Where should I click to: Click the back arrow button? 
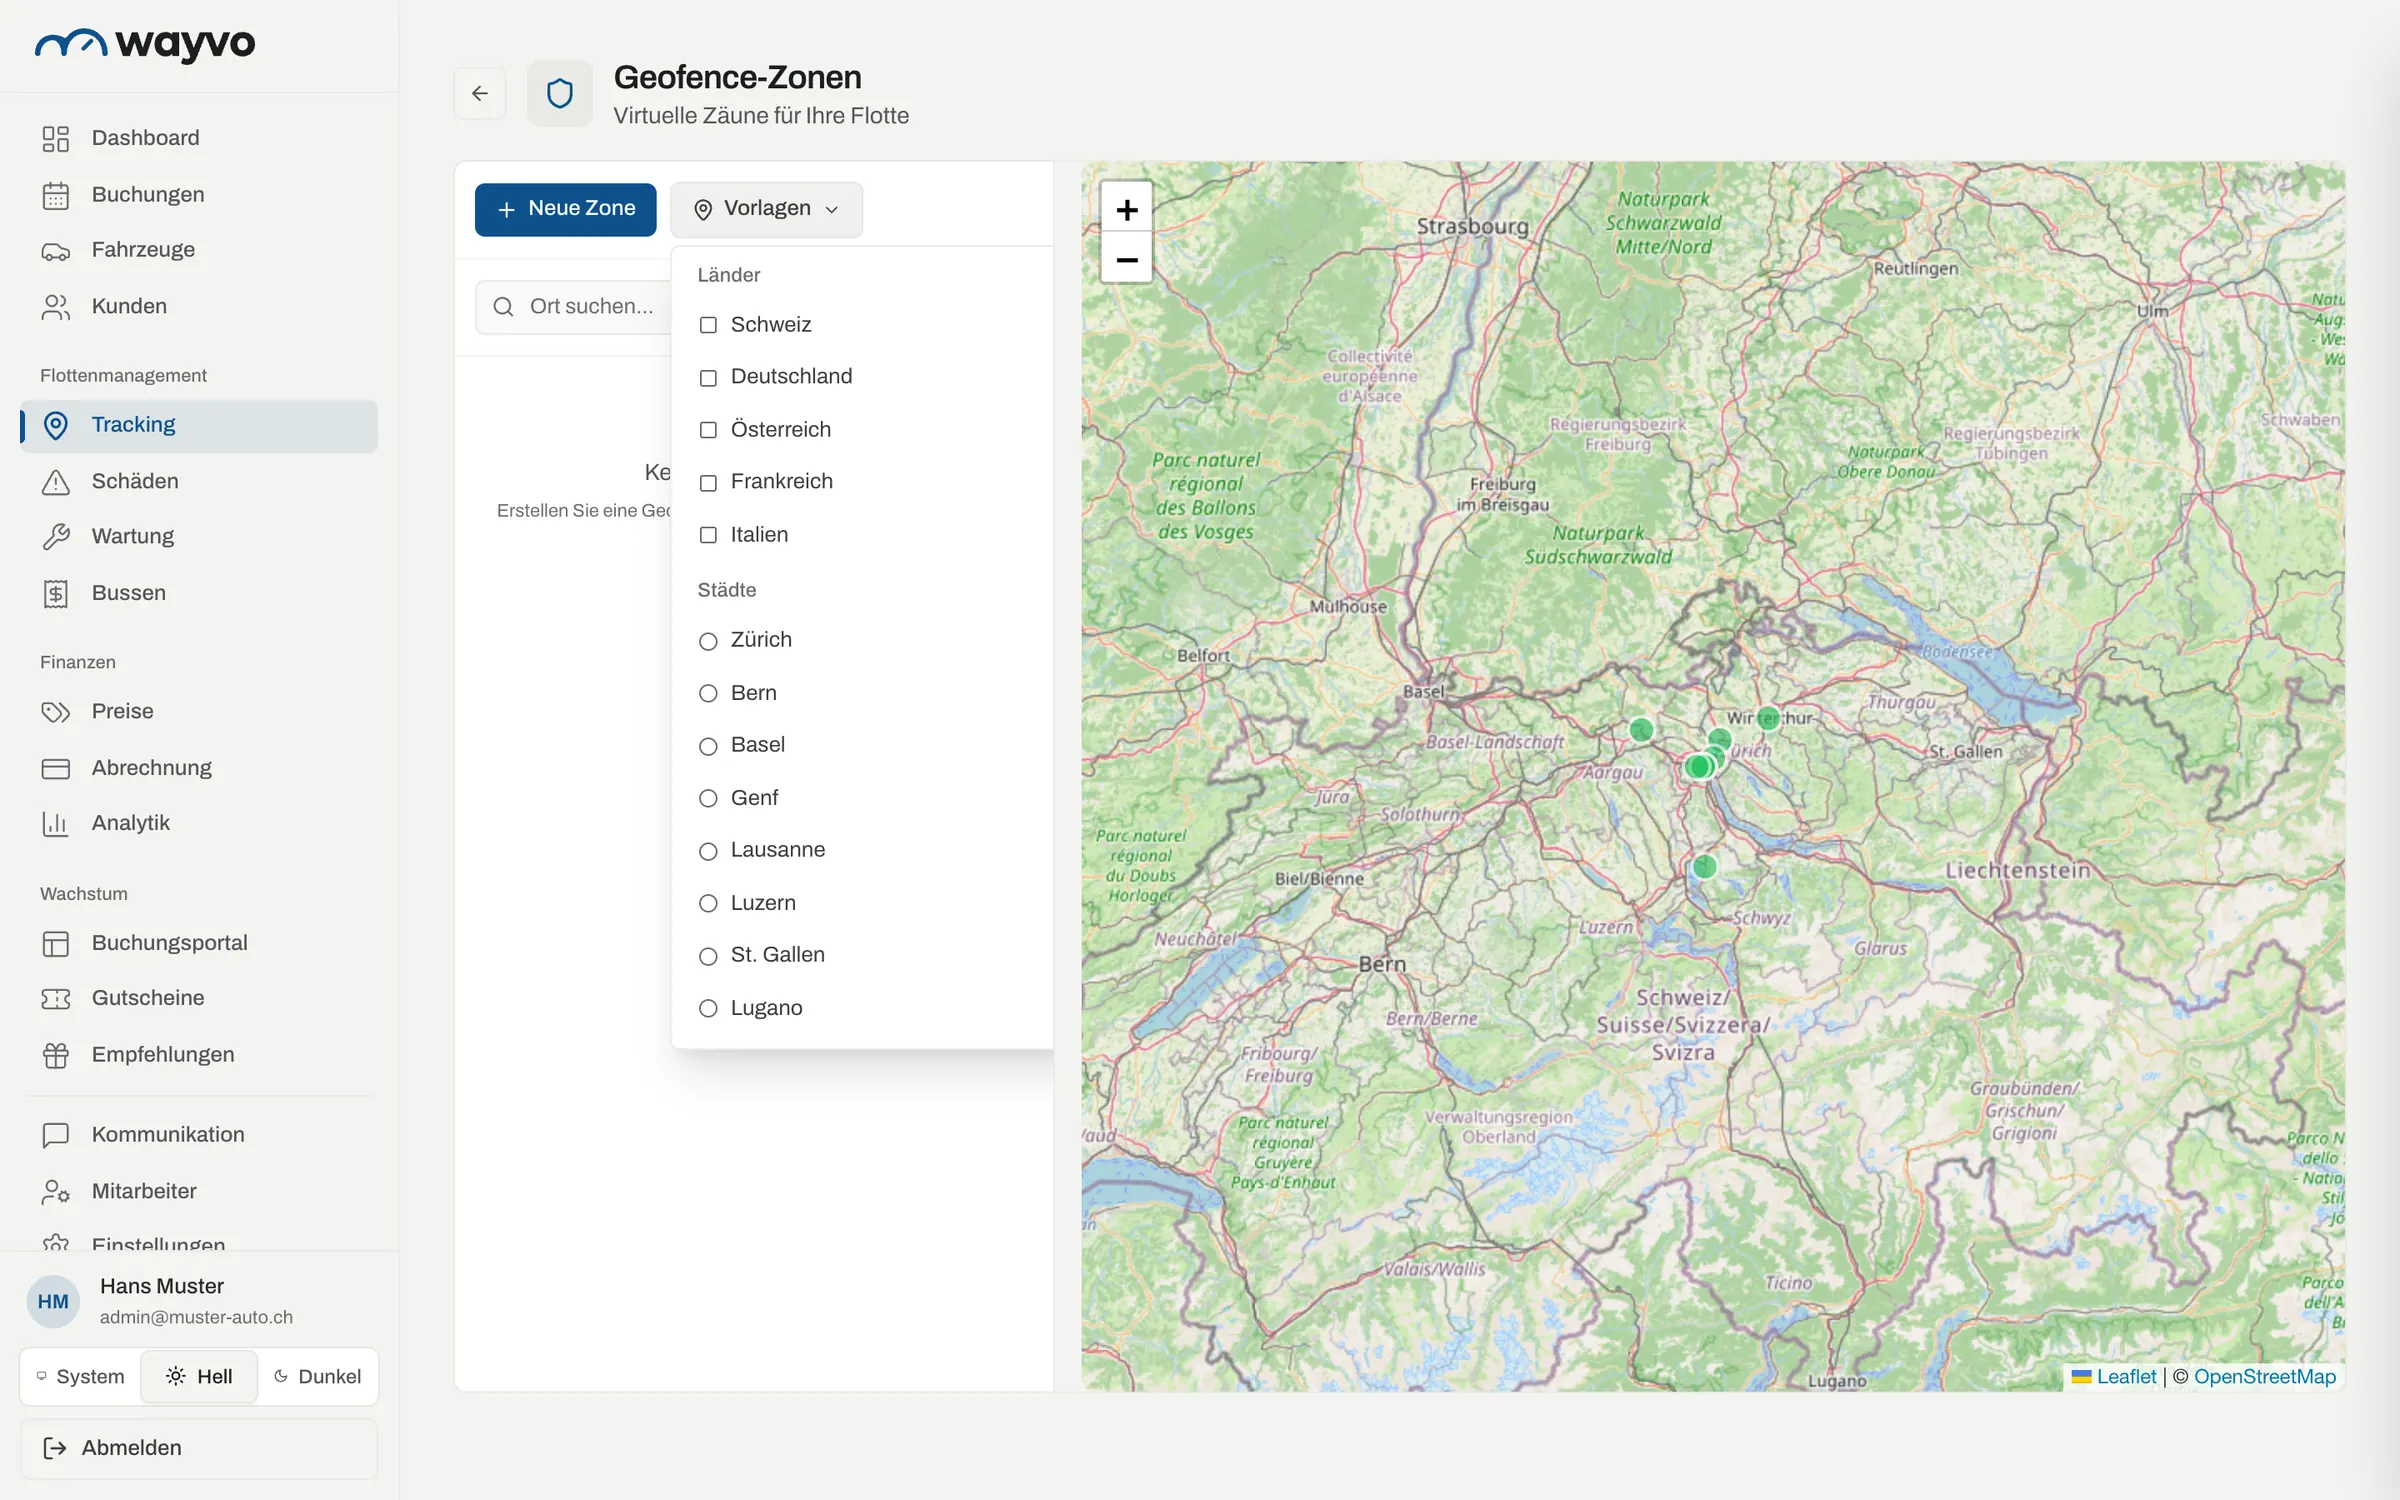pyautogui.click(x=480, y=93)
